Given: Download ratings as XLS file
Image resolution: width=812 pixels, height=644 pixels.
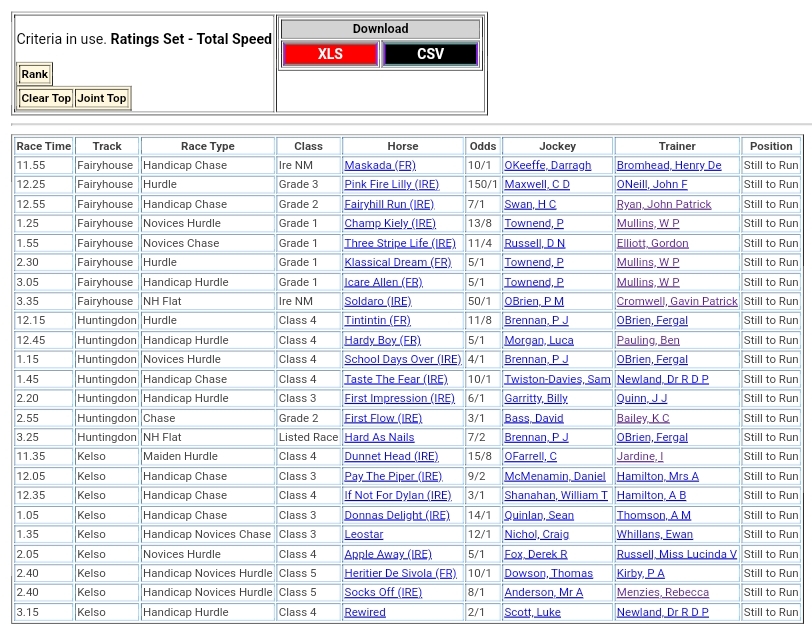Looking at the screenshot, I should tap(330, 54).
